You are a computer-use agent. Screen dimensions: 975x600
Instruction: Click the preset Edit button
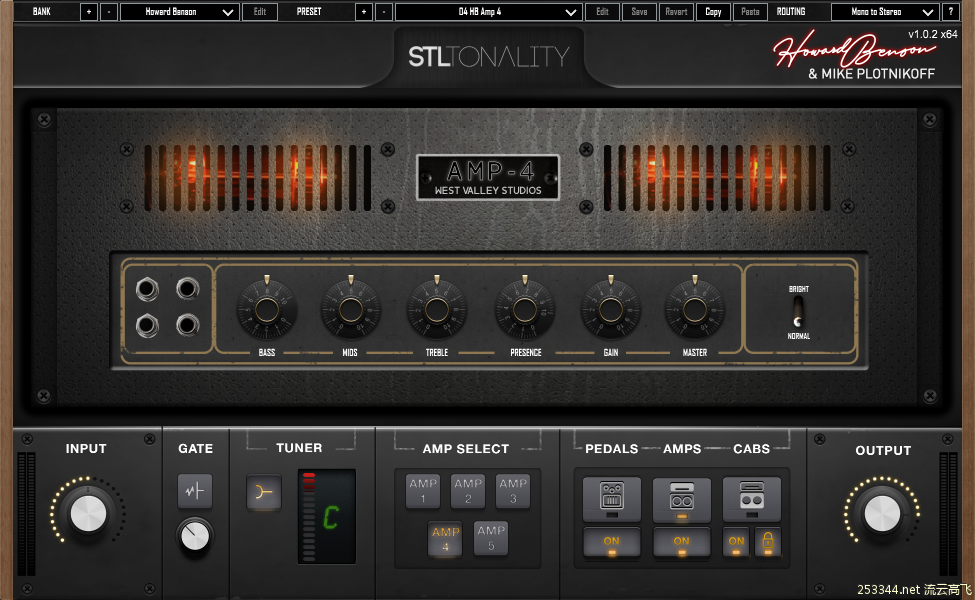(x=603, y=11)
